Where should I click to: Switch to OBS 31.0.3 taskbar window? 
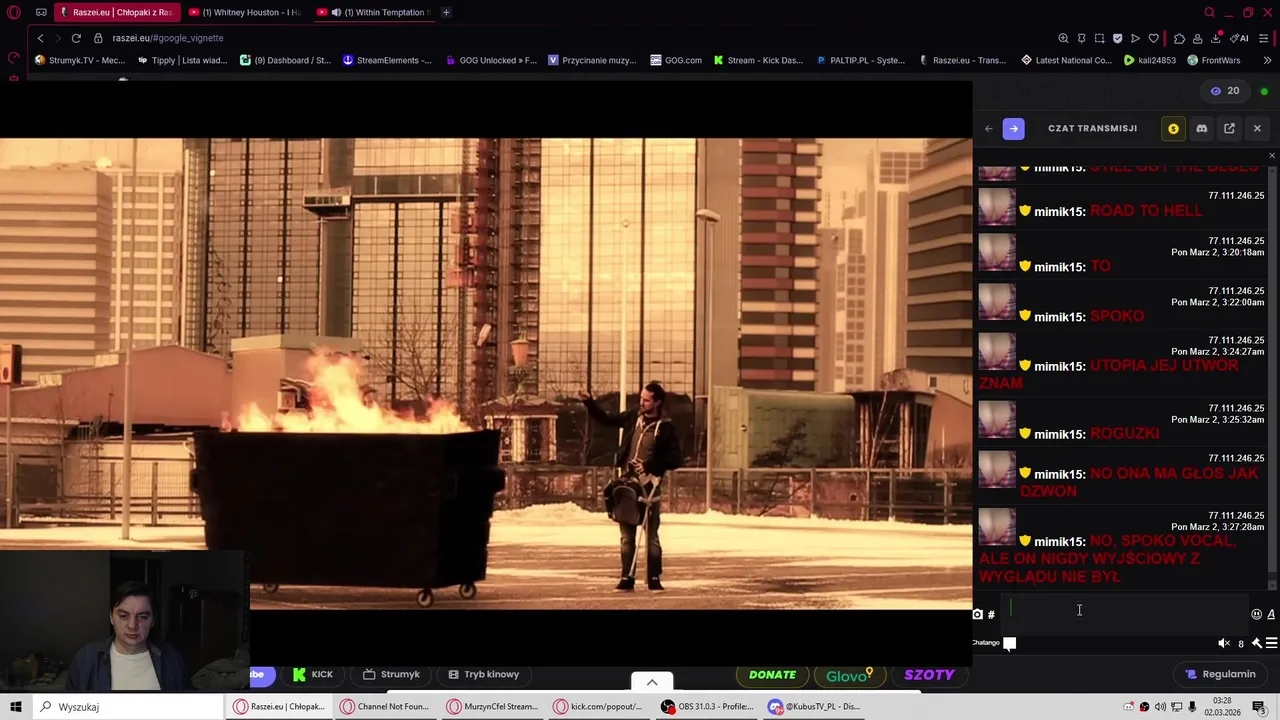(708, 707)
